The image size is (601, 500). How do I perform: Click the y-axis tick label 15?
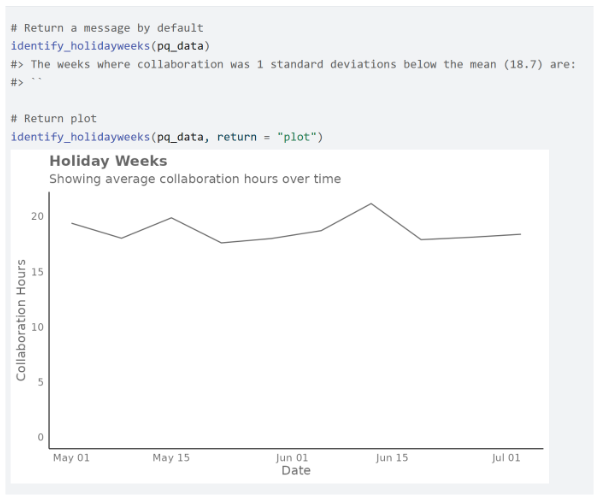pos(38,272)
